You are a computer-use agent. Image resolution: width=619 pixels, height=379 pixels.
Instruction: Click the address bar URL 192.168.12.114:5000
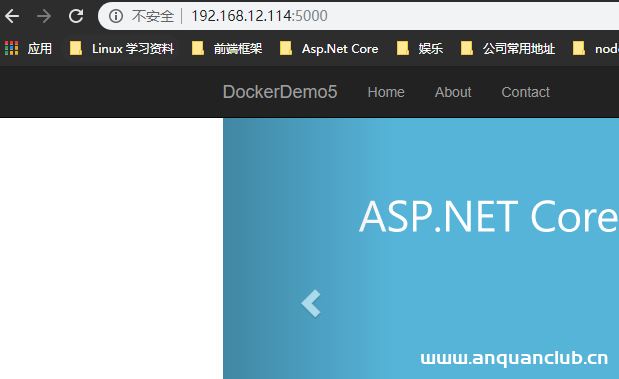point(259,16)
